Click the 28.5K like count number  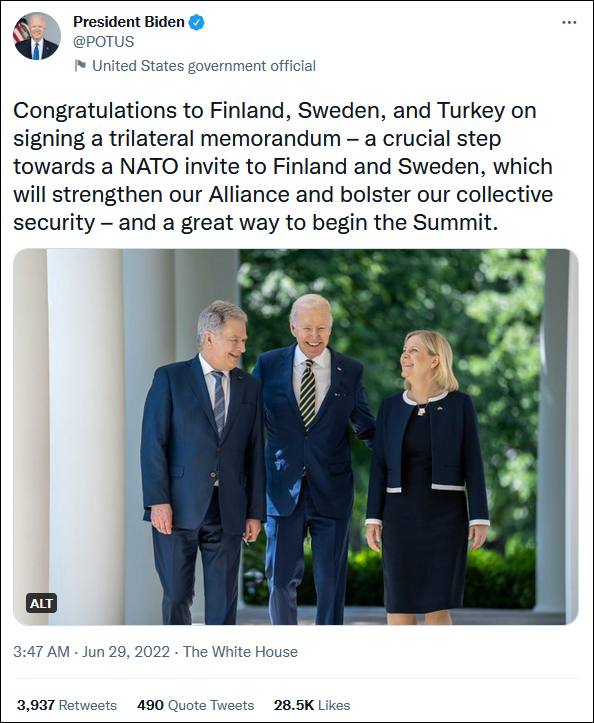294,705
